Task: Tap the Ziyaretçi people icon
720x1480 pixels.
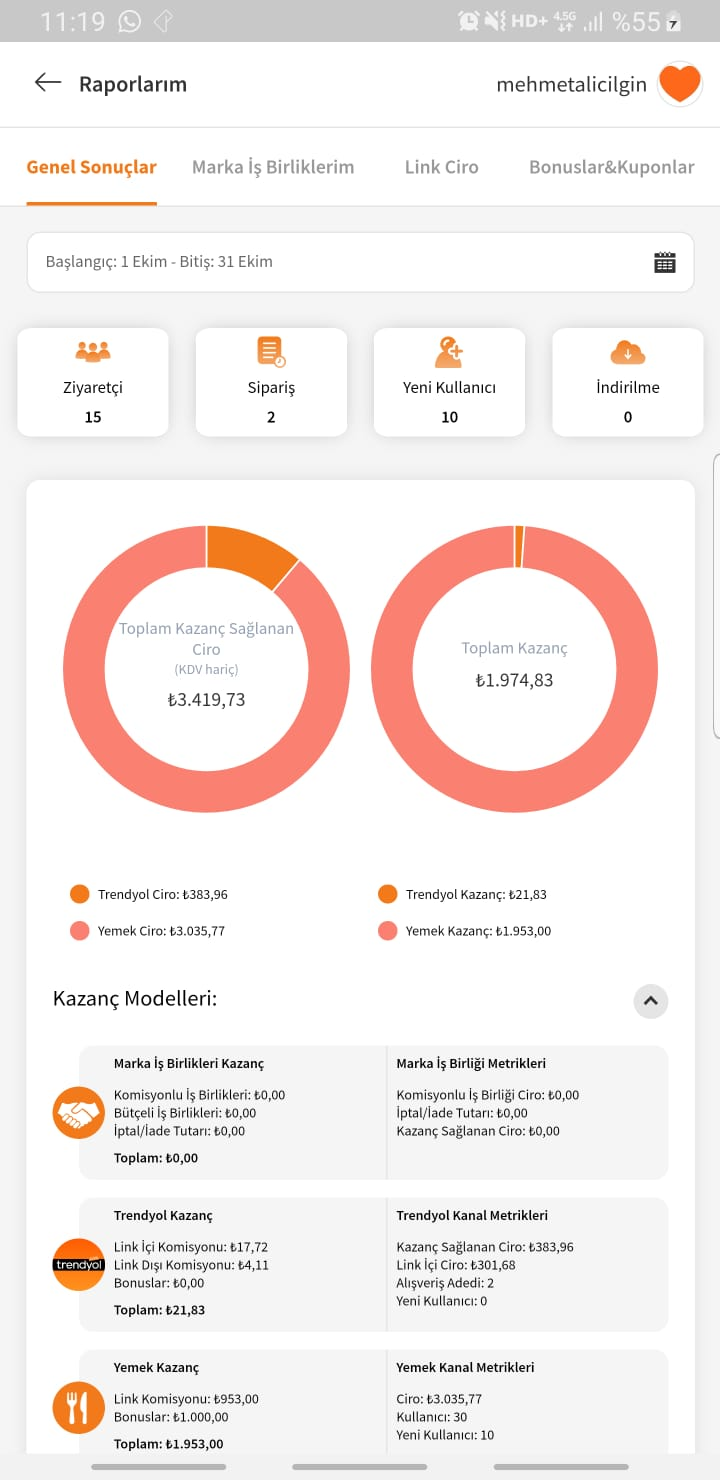Action: [x=93, y=352]
